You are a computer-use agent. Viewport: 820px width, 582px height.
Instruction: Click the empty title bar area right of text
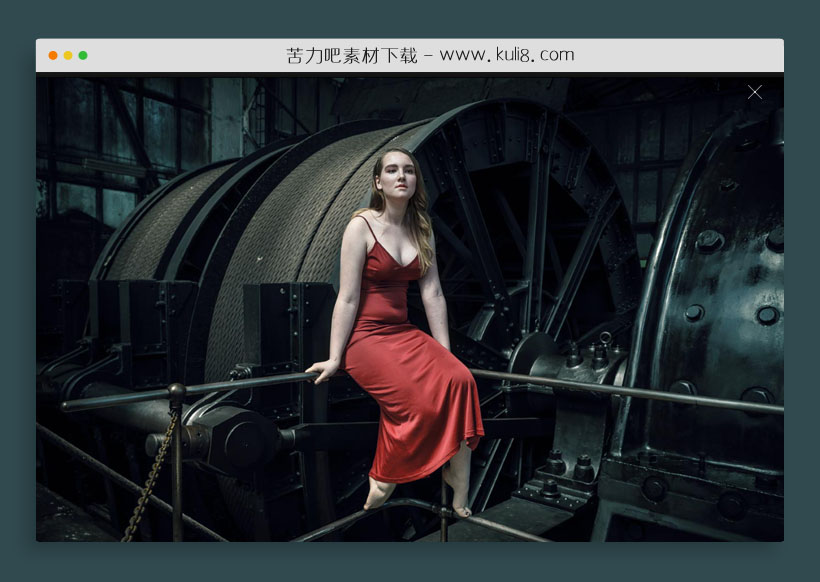coord(680,55)
